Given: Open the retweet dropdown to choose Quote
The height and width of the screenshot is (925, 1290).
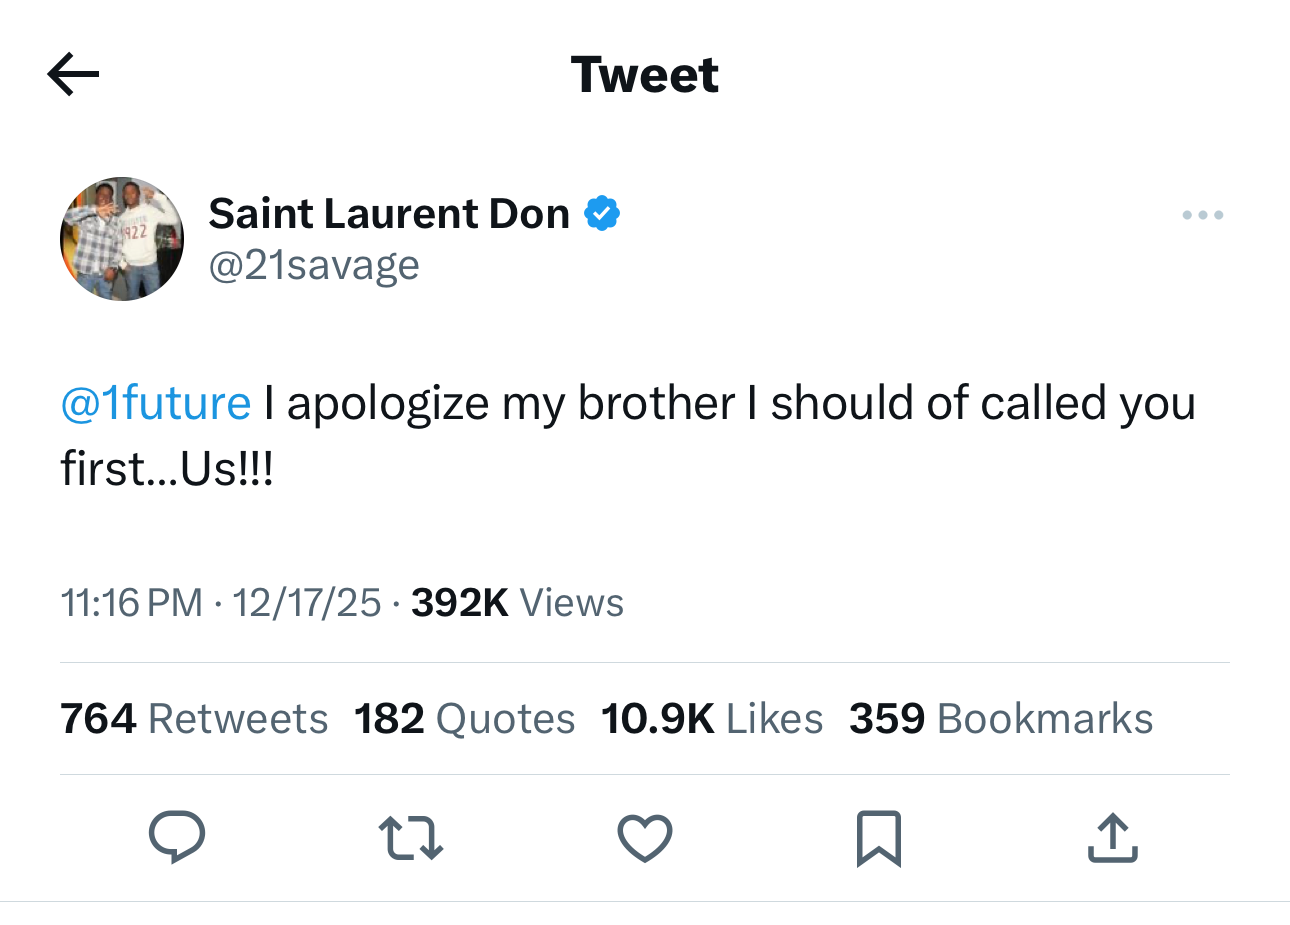Looking at the screenshot, I should (411, 838).
